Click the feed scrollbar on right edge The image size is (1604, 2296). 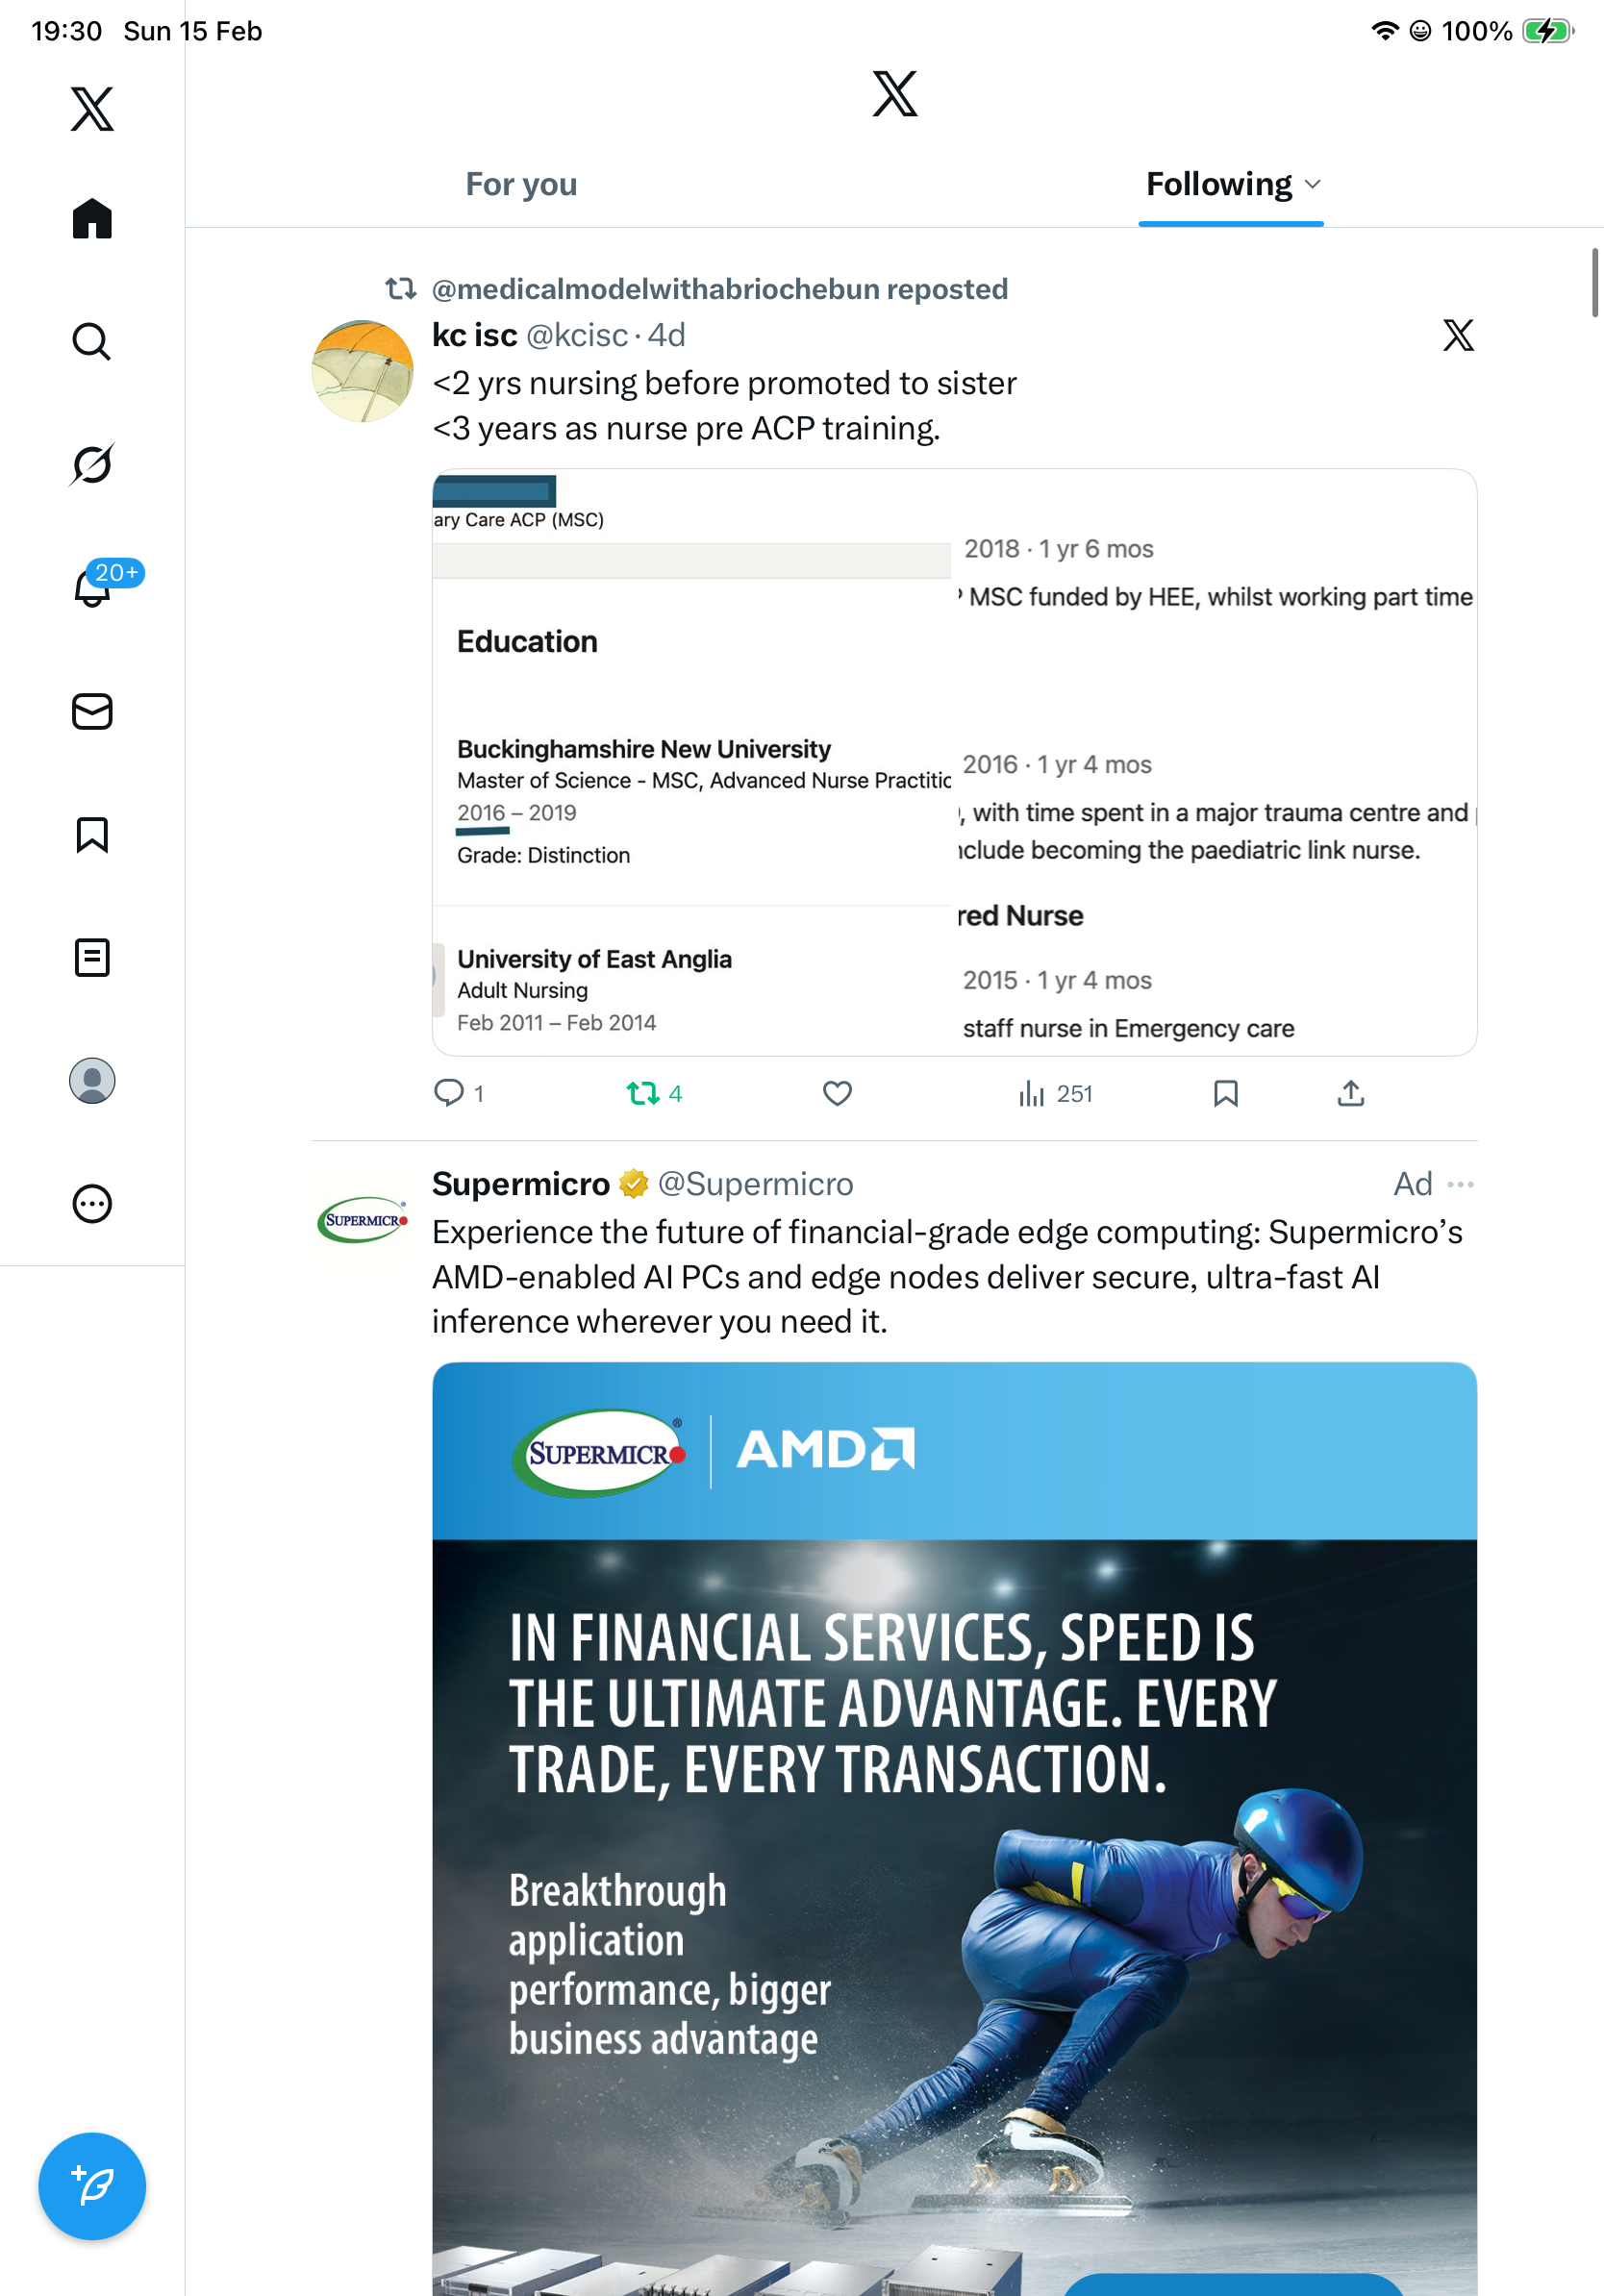point(1594,284)
